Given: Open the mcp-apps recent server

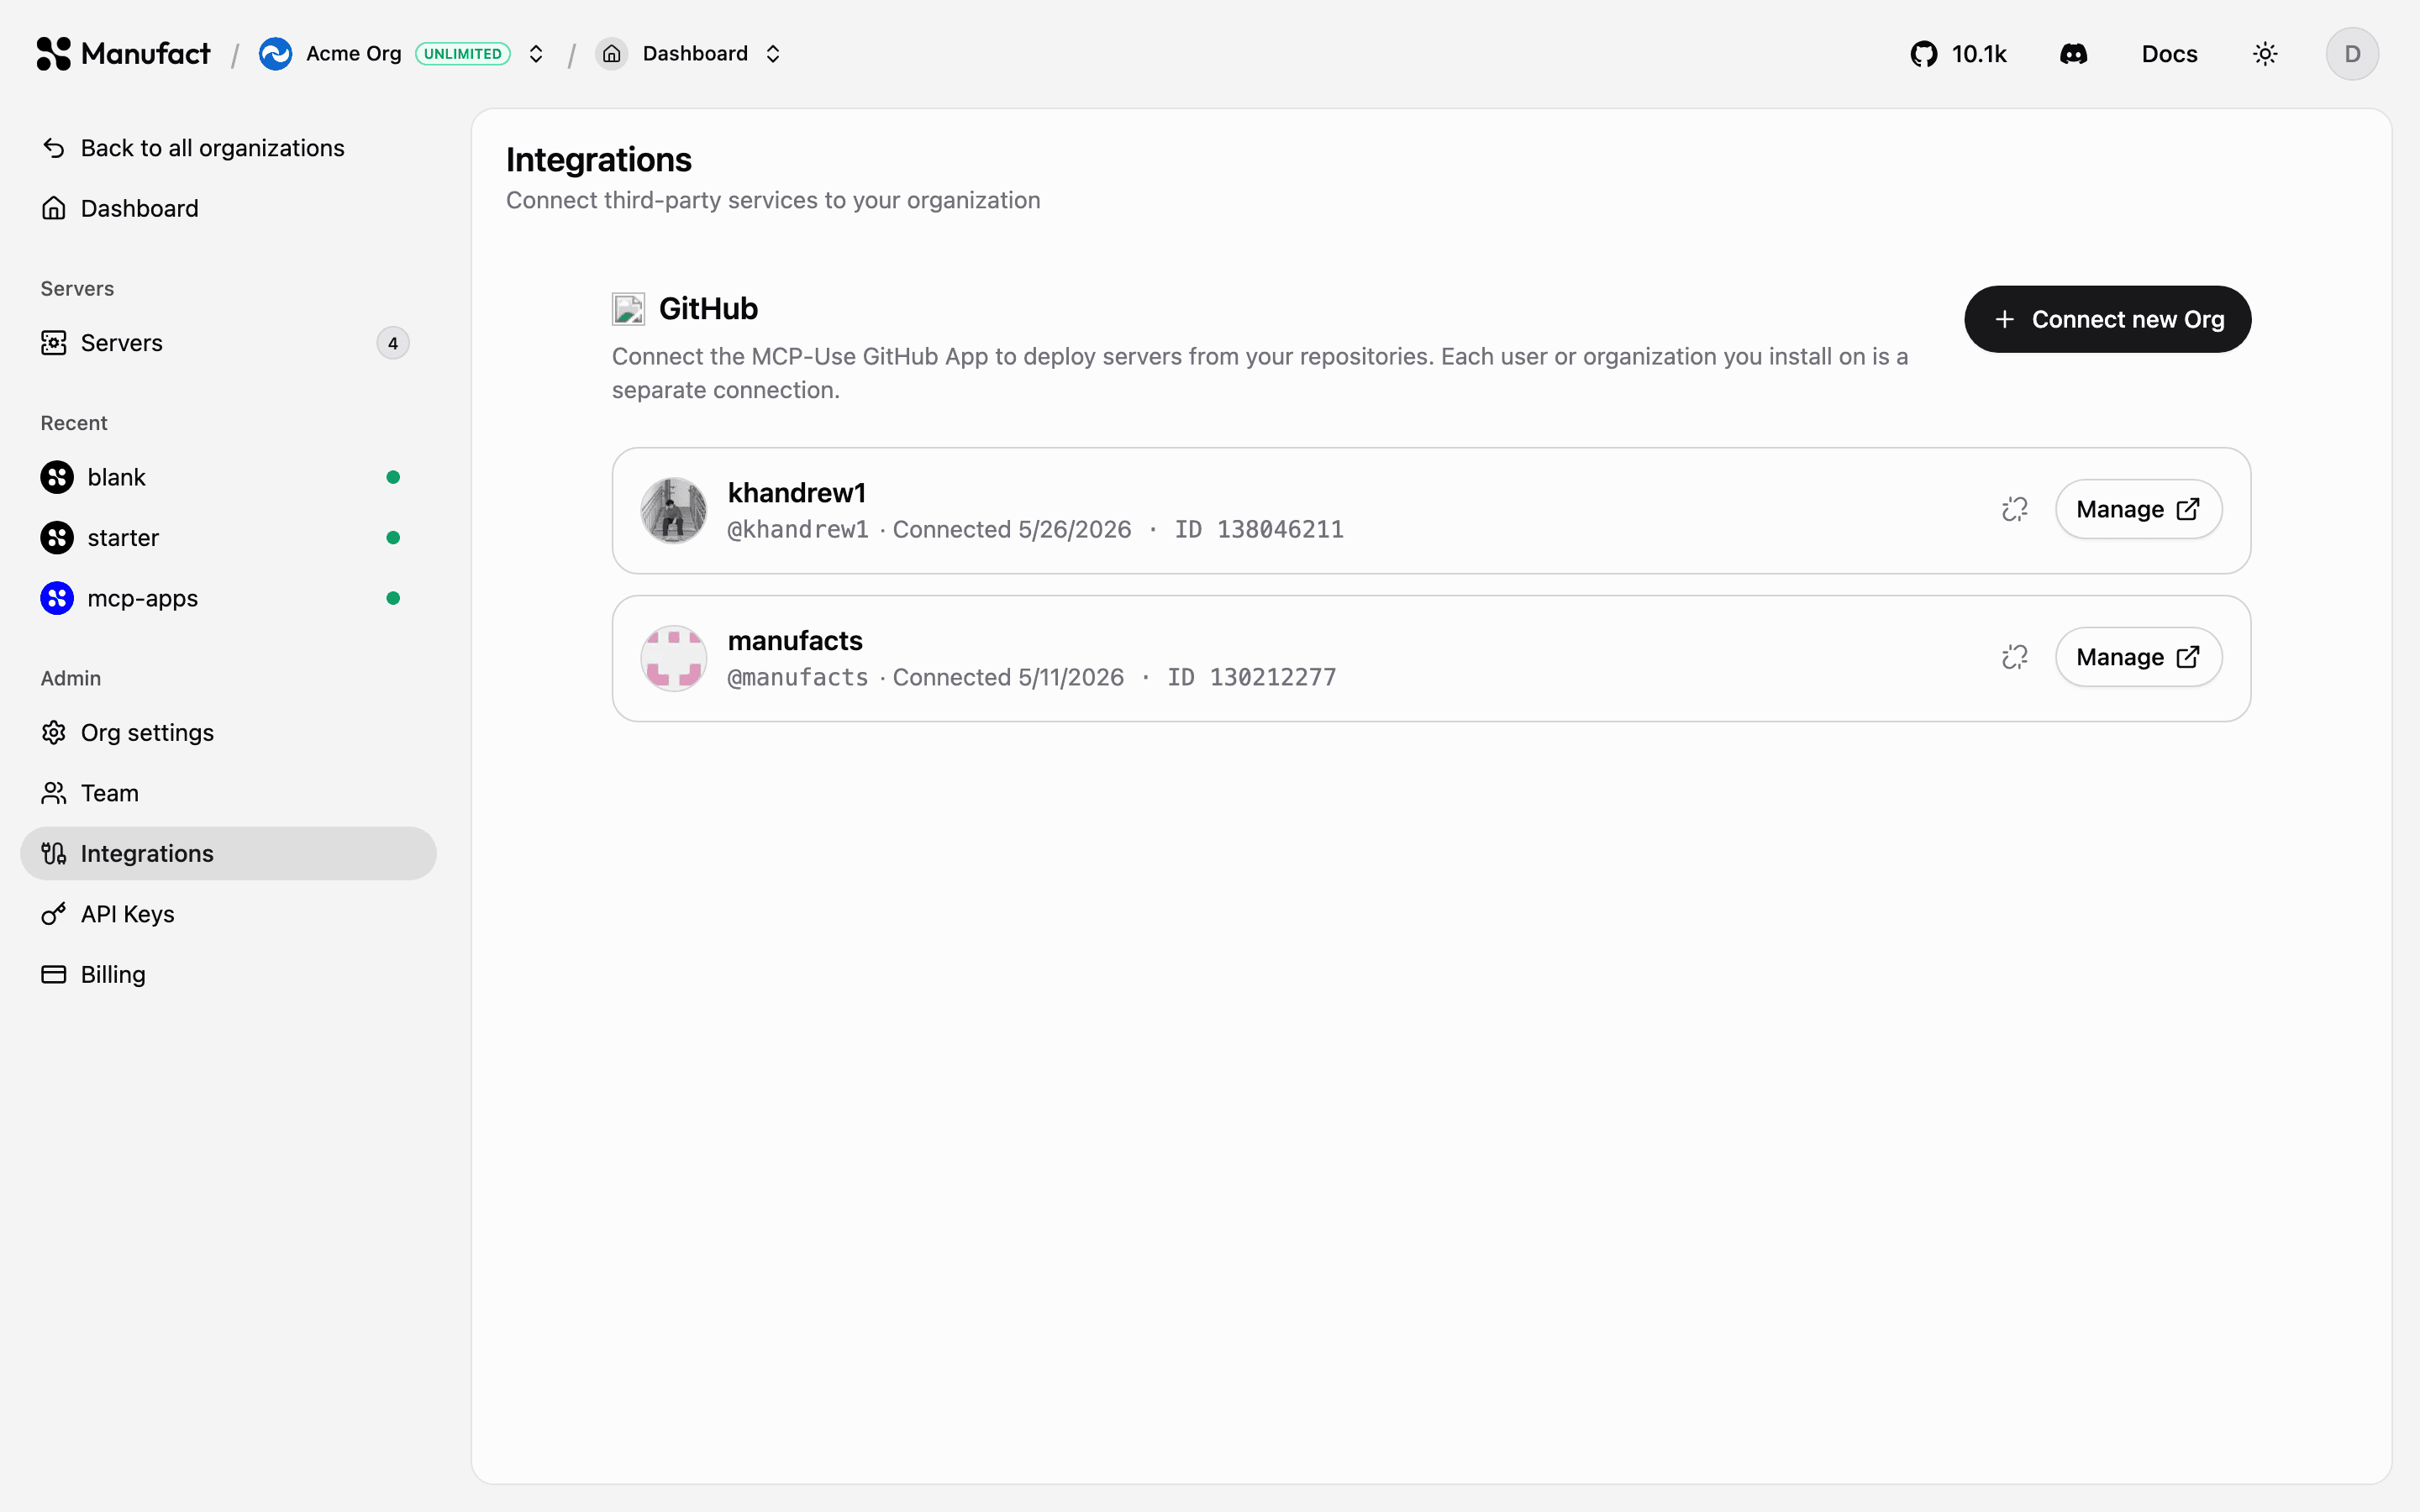Looking at the screenshot, I should click(x=228, y=598).
